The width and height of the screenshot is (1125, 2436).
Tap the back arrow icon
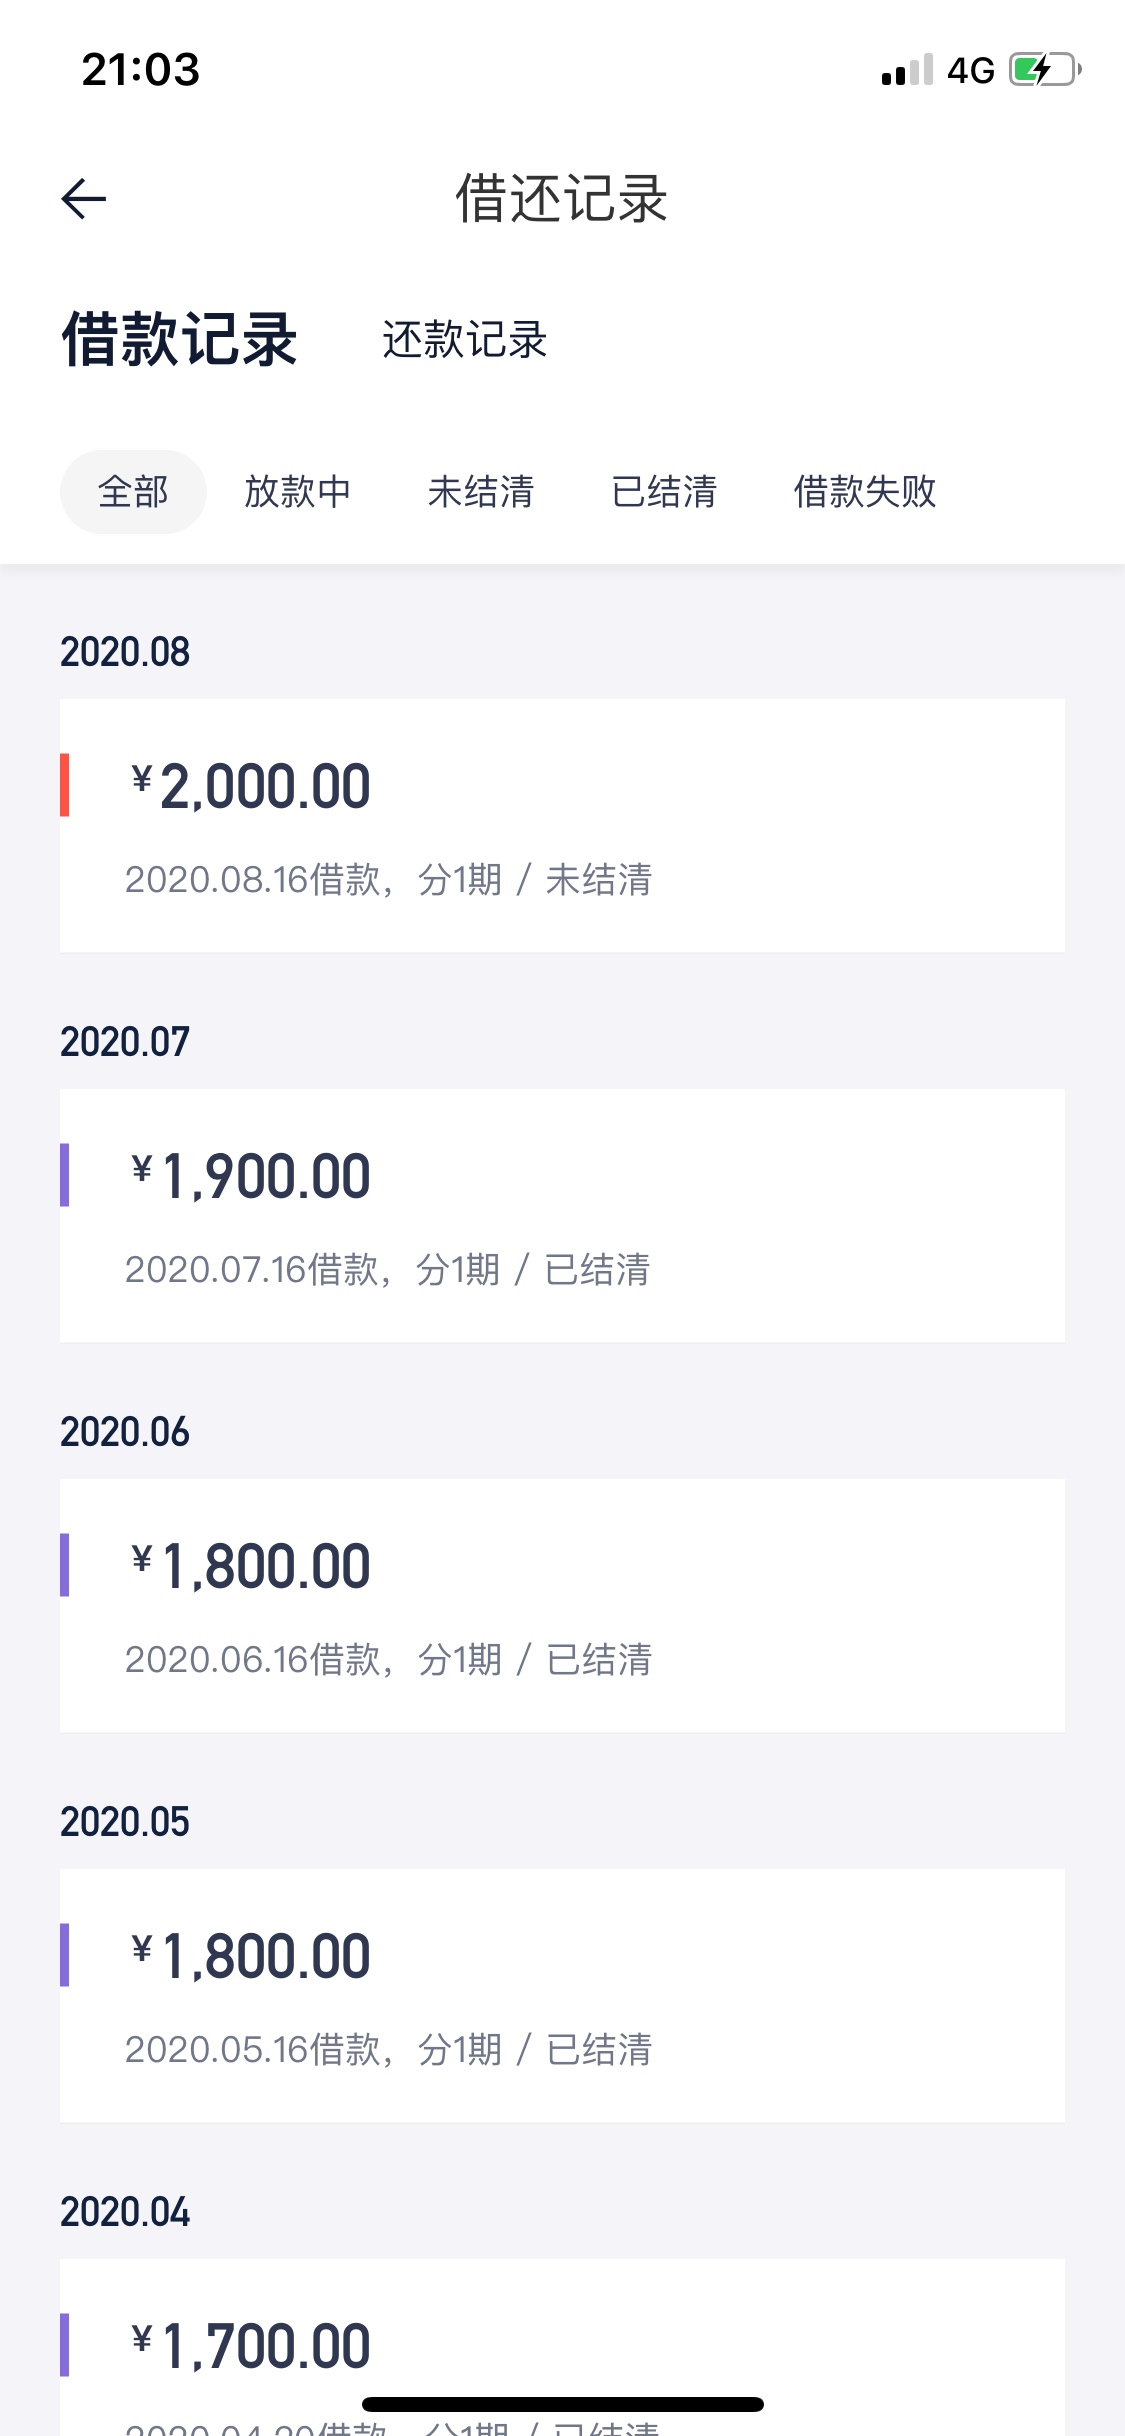pyautogui.click(x=84, y=198)
